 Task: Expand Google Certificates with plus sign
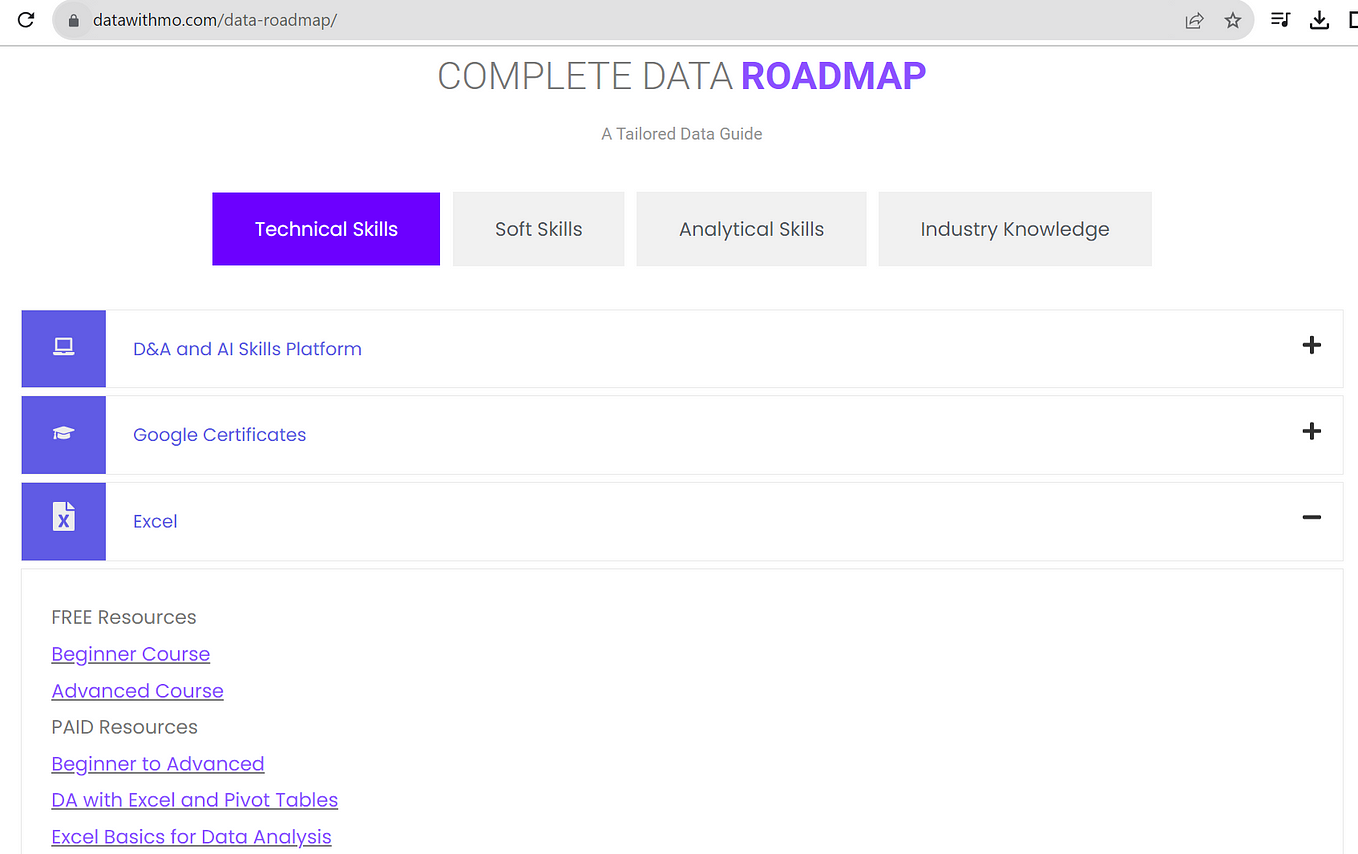tap(1312, 431)
